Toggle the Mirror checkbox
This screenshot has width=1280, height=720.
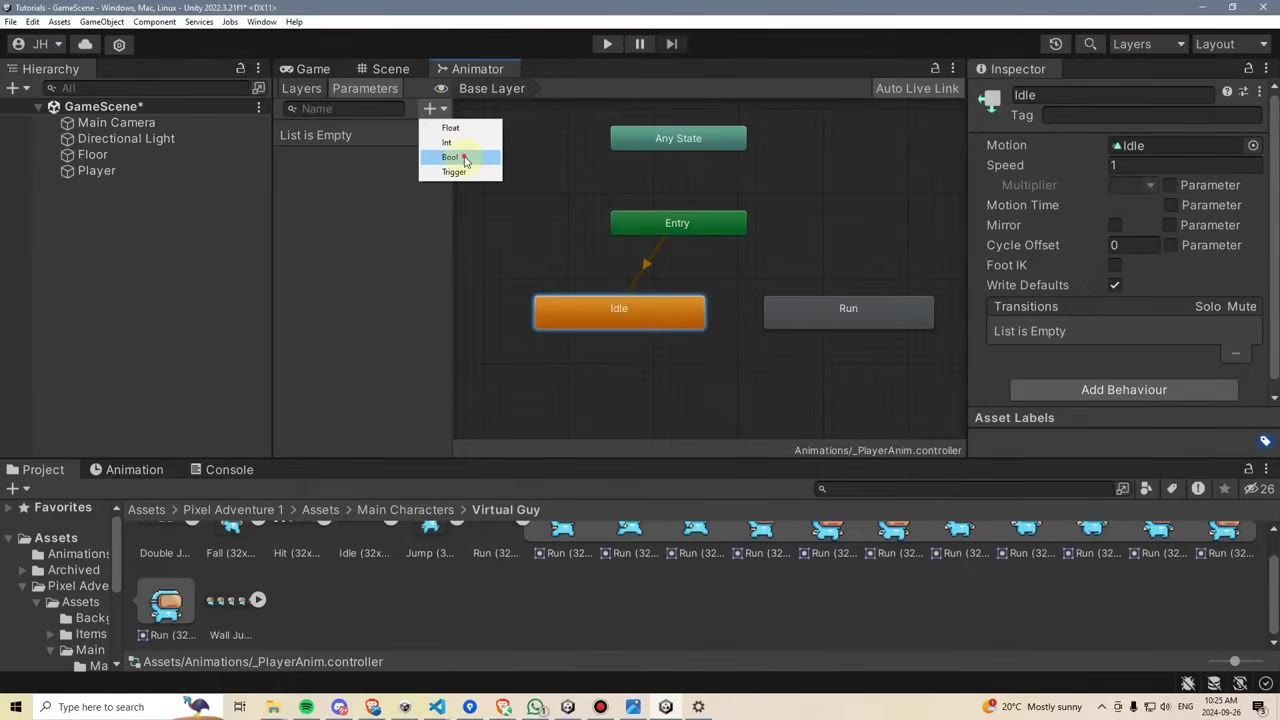(x=1115, y=225)
